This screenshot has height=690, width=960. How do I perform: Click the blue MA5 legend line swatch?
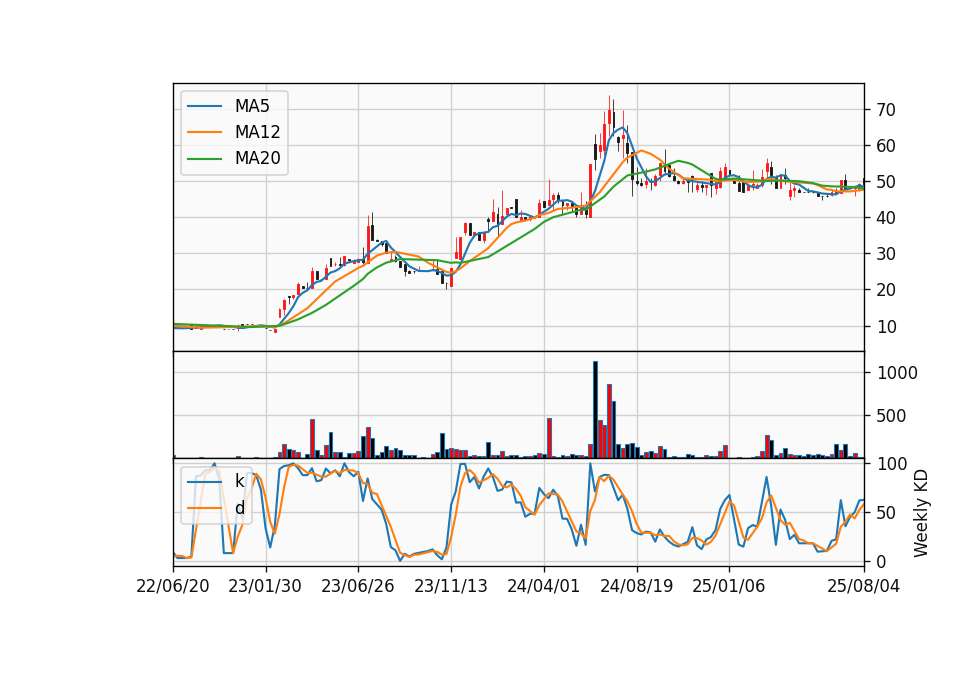click(204, 106)
